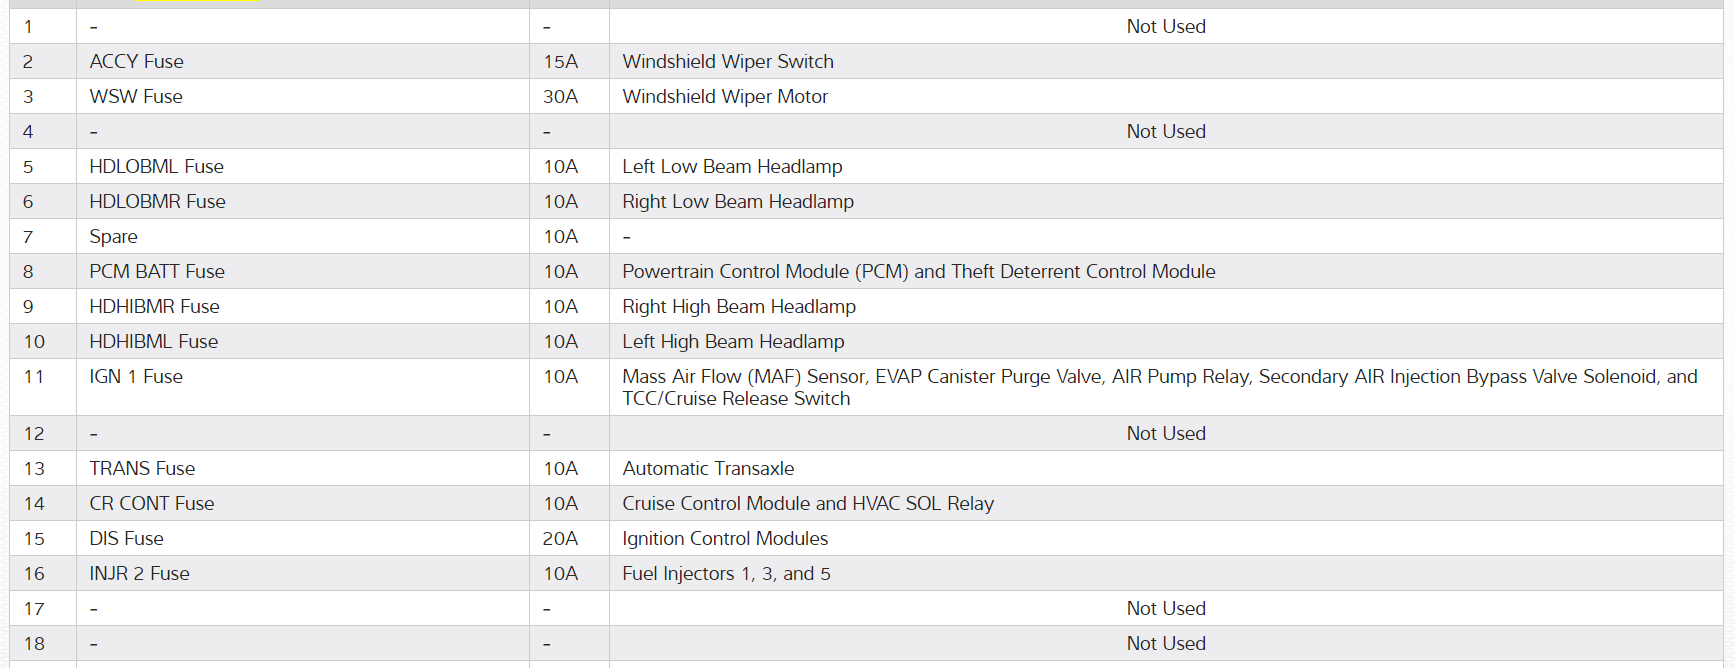The width and height of the screenshot is (1735, 668).
Task: Click the Automatic Transaxle text
Action: click(708, 468)
